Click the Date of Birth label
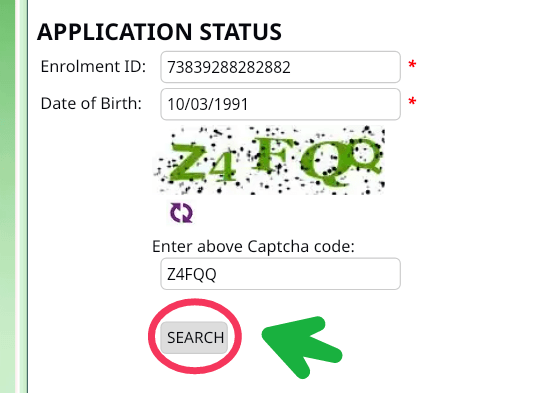540x393 pixels. (91, 103)
